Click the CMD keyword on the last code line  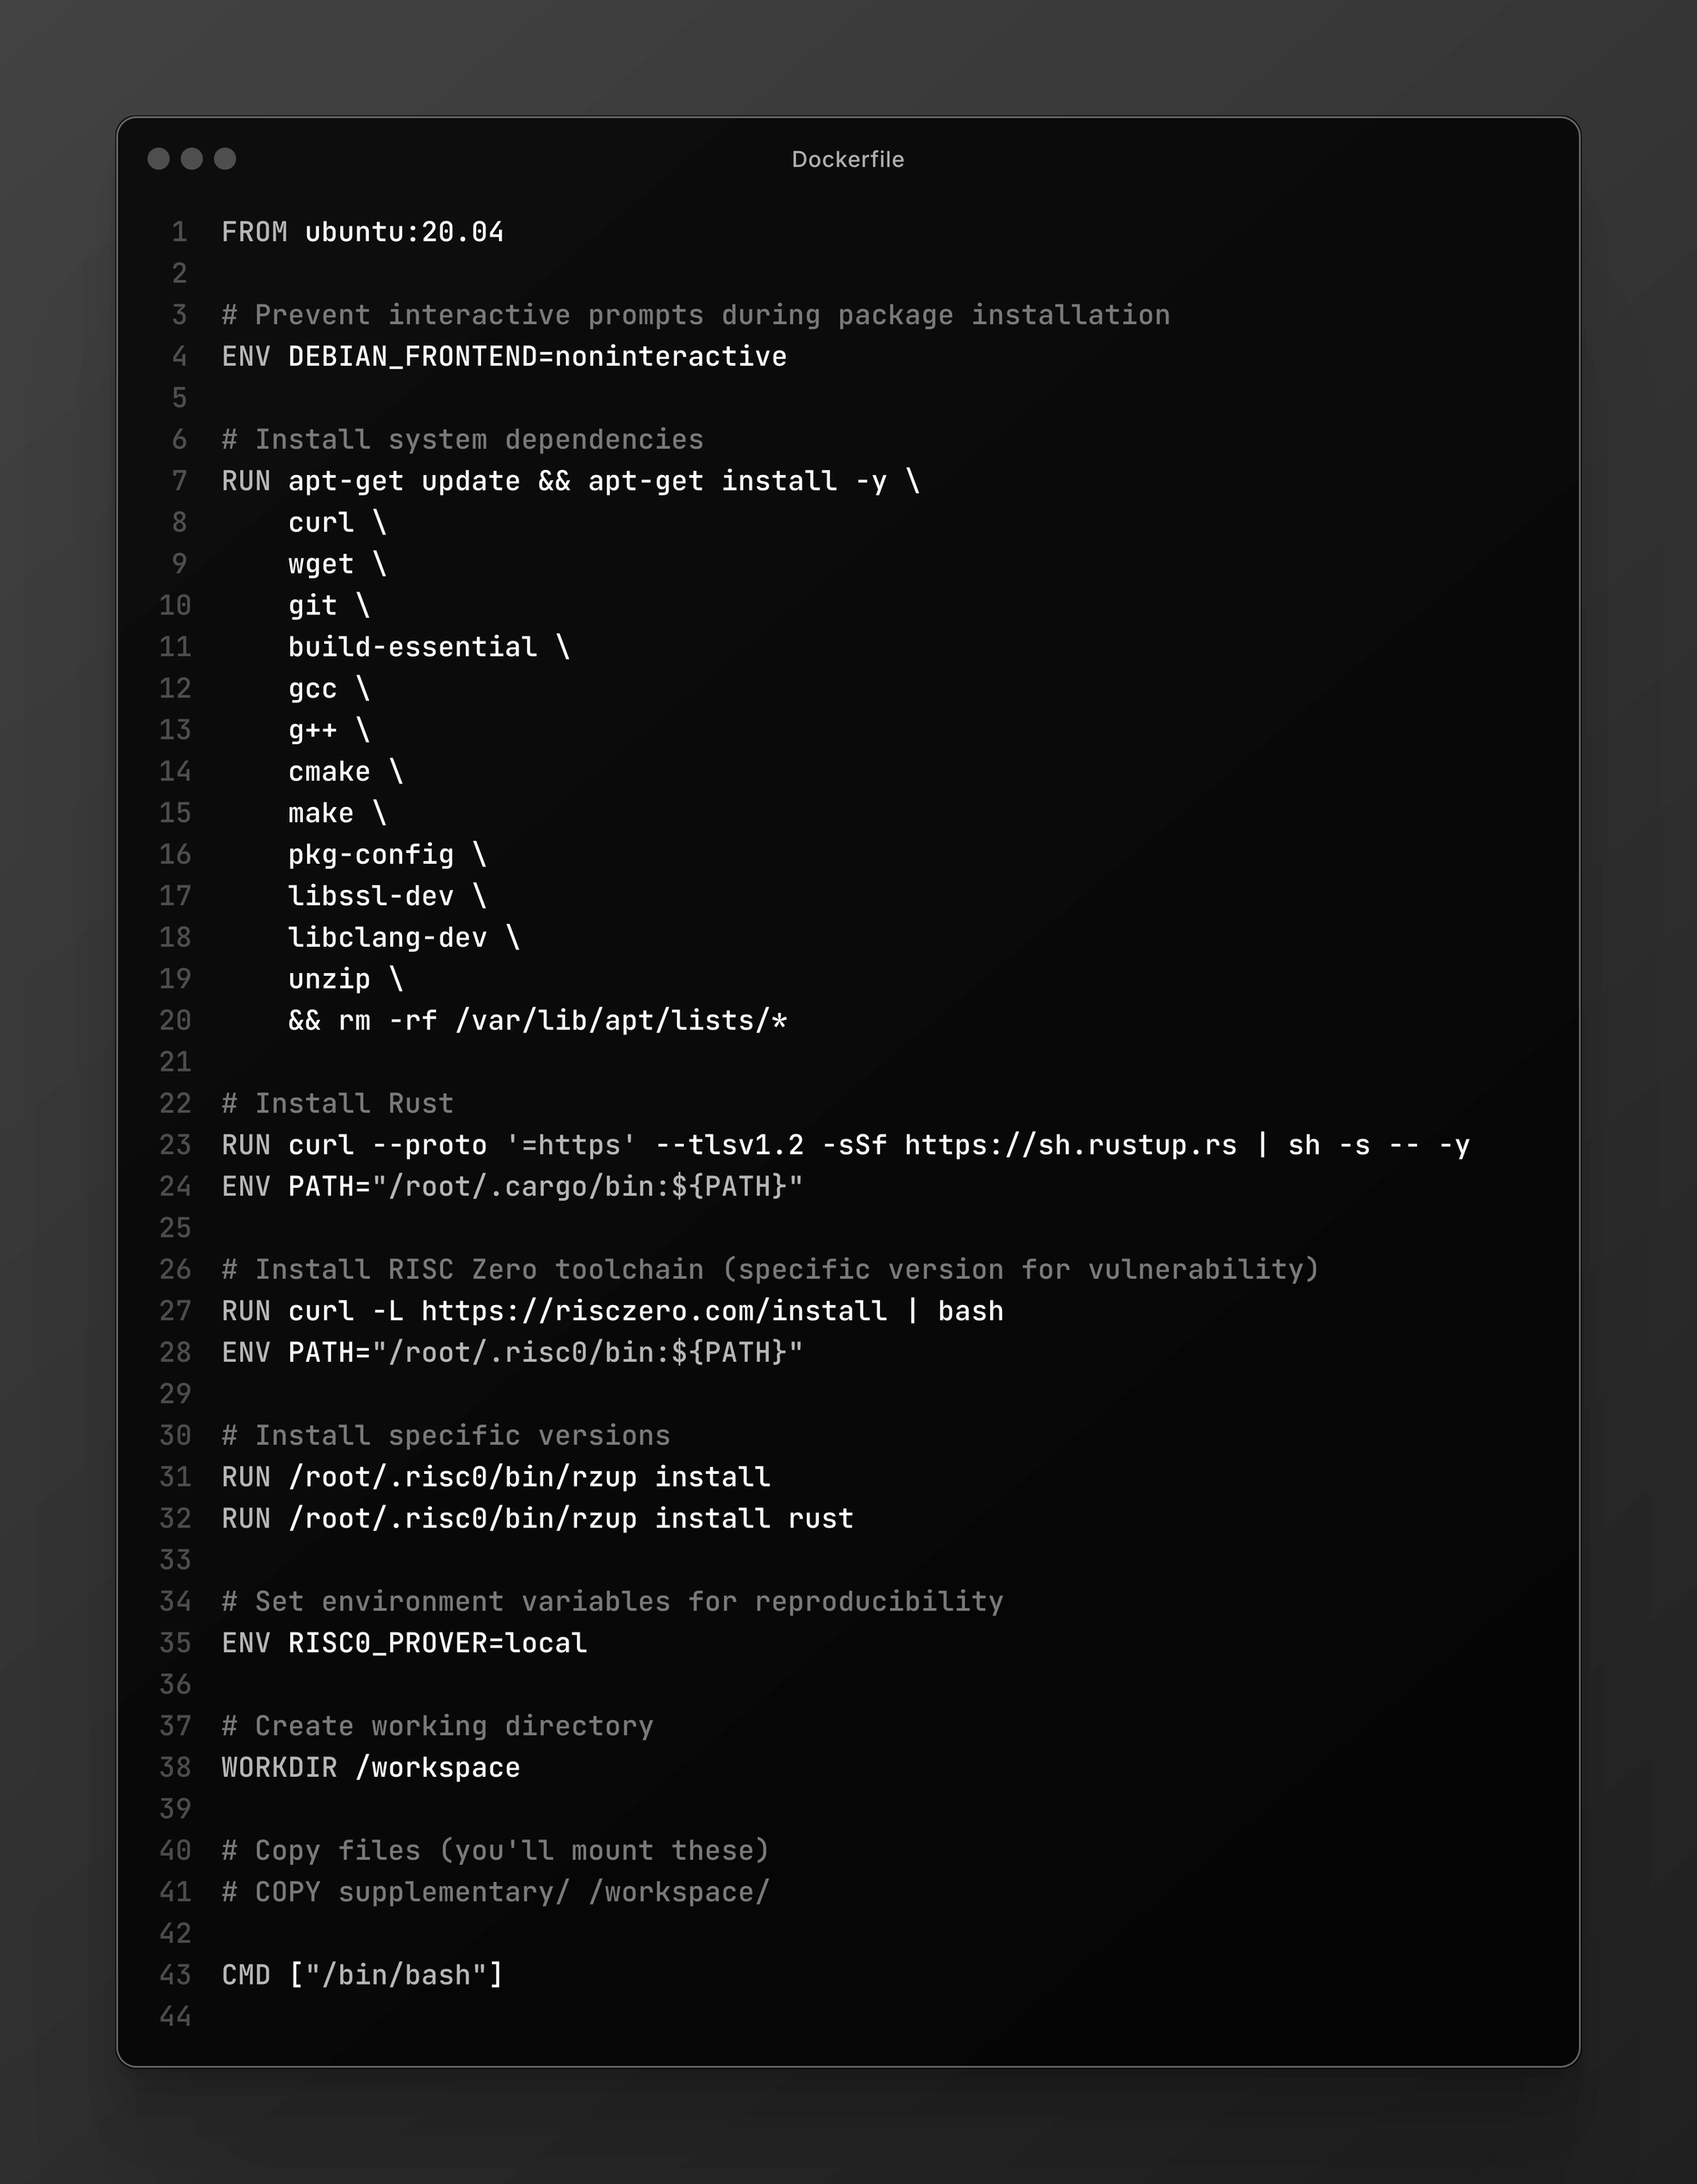[246, 1975]
